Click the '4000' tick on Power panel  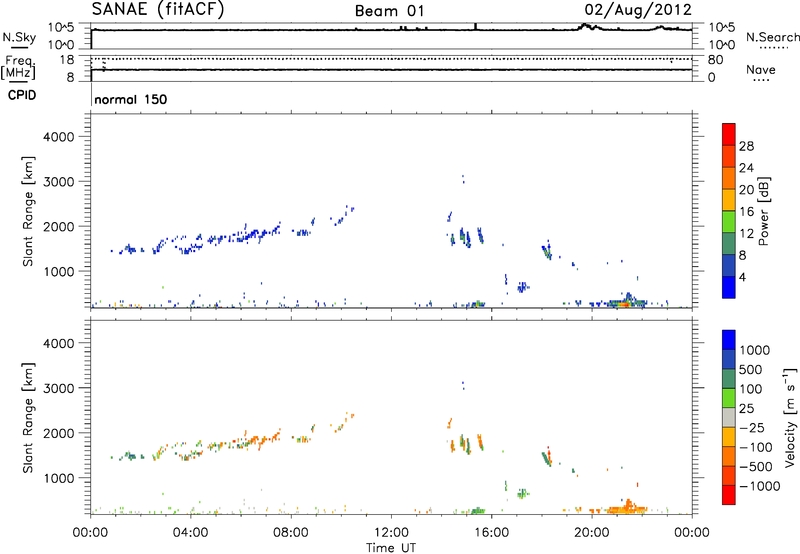(58, 137)
